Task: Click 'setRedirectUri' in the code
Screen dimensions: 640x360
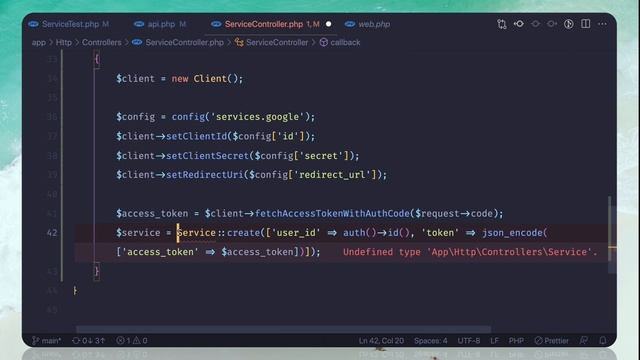Action: tap(204, 175)
